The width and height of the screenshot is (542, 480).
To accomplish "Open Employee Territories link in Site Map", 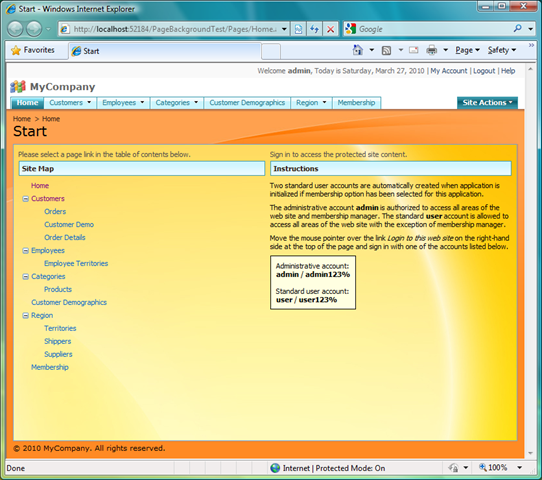I will 76,263.
